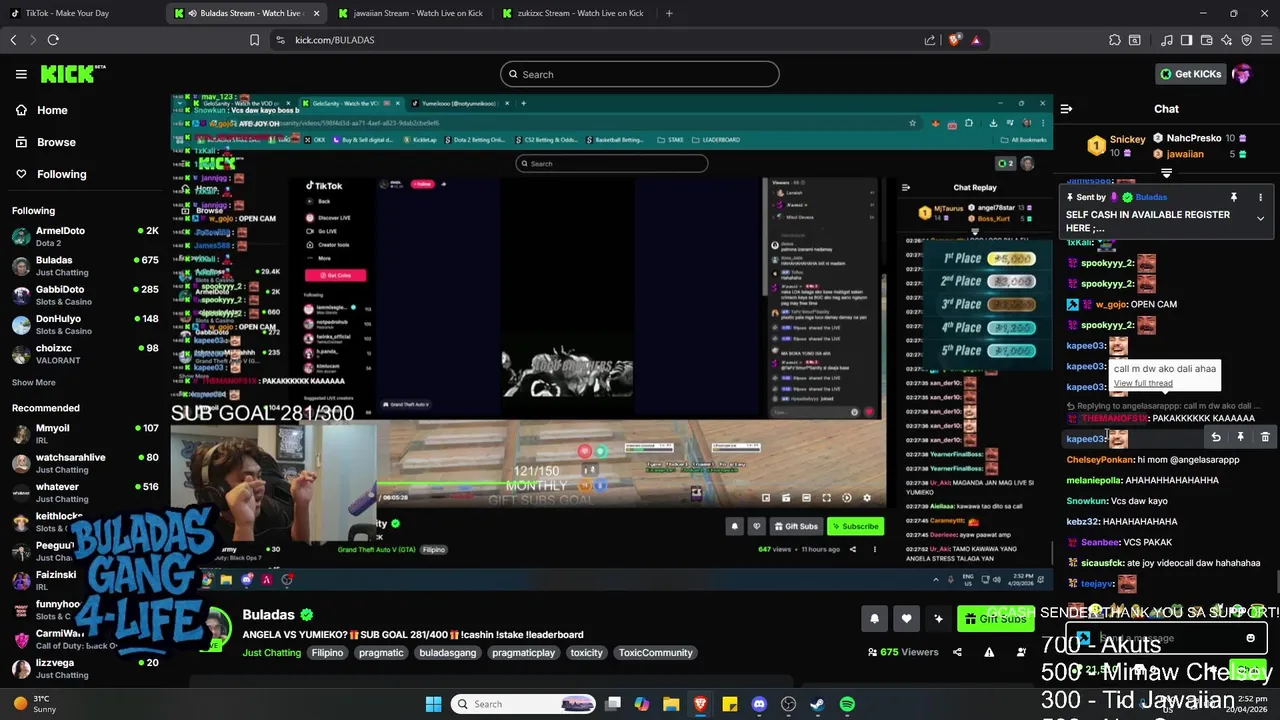Expand the chat leaderboard panel
The image size is (1280, 720).
click(1166, 173)
